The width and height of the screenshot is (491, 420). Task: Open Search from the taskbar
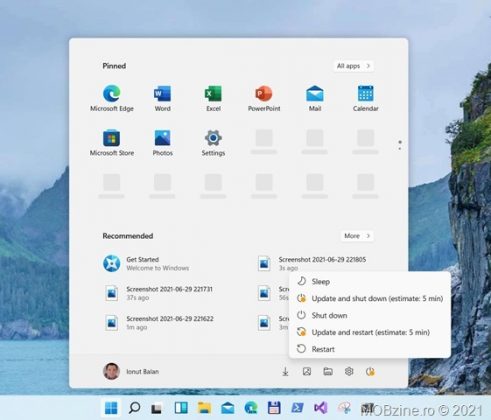coord(134,407)
